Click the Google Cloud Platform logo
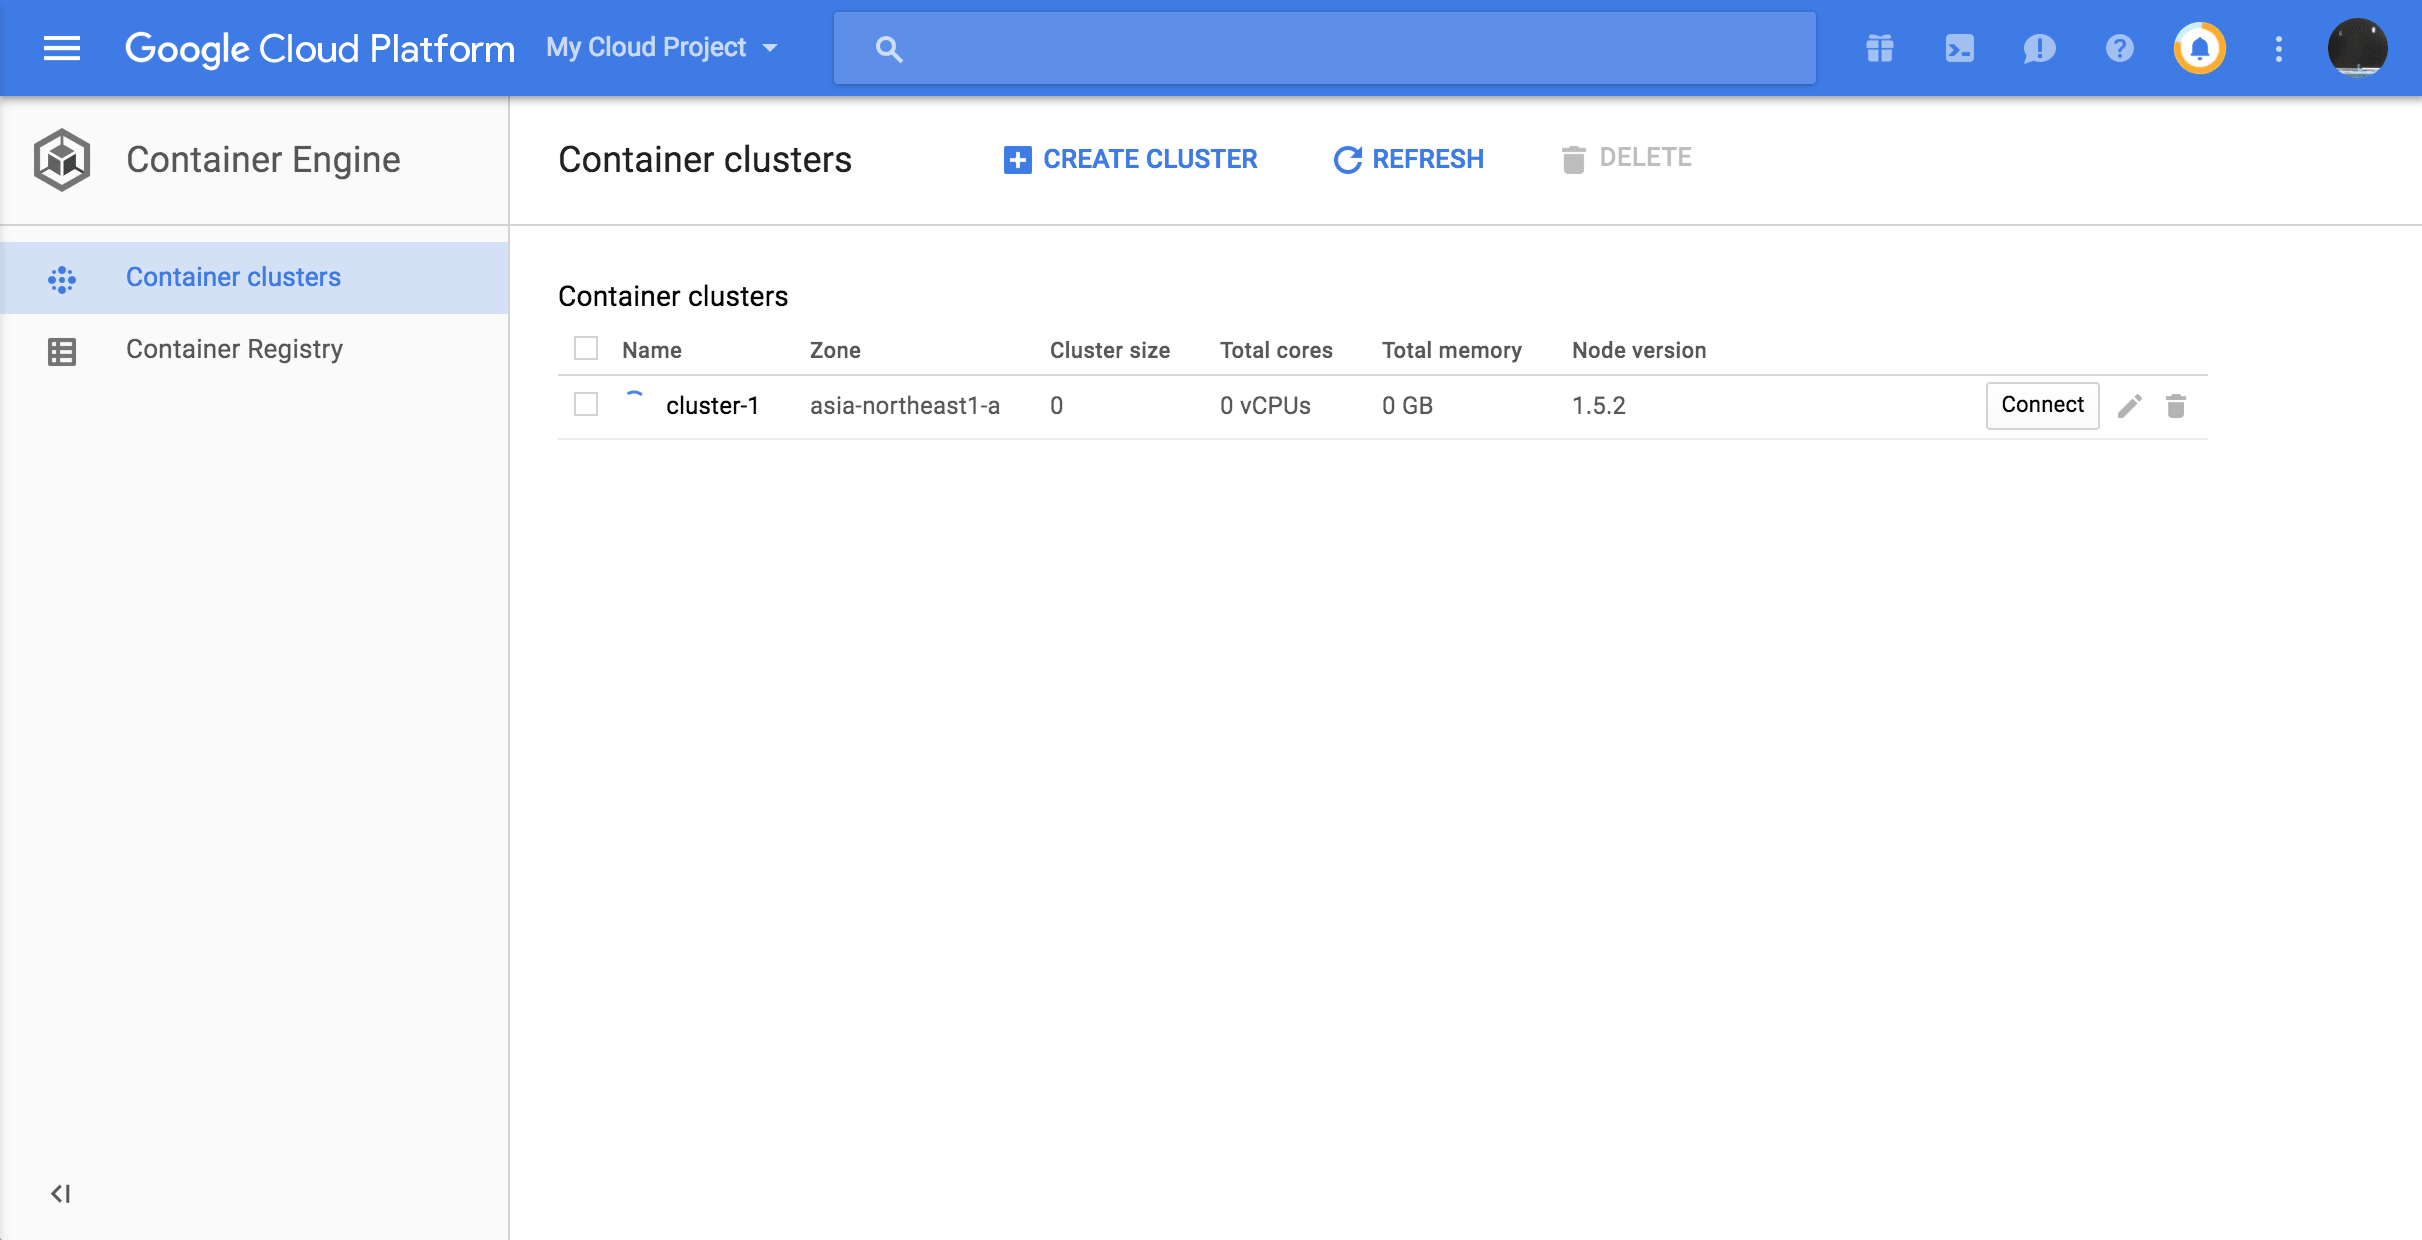 pyautogui.click(x=320, y=48)
